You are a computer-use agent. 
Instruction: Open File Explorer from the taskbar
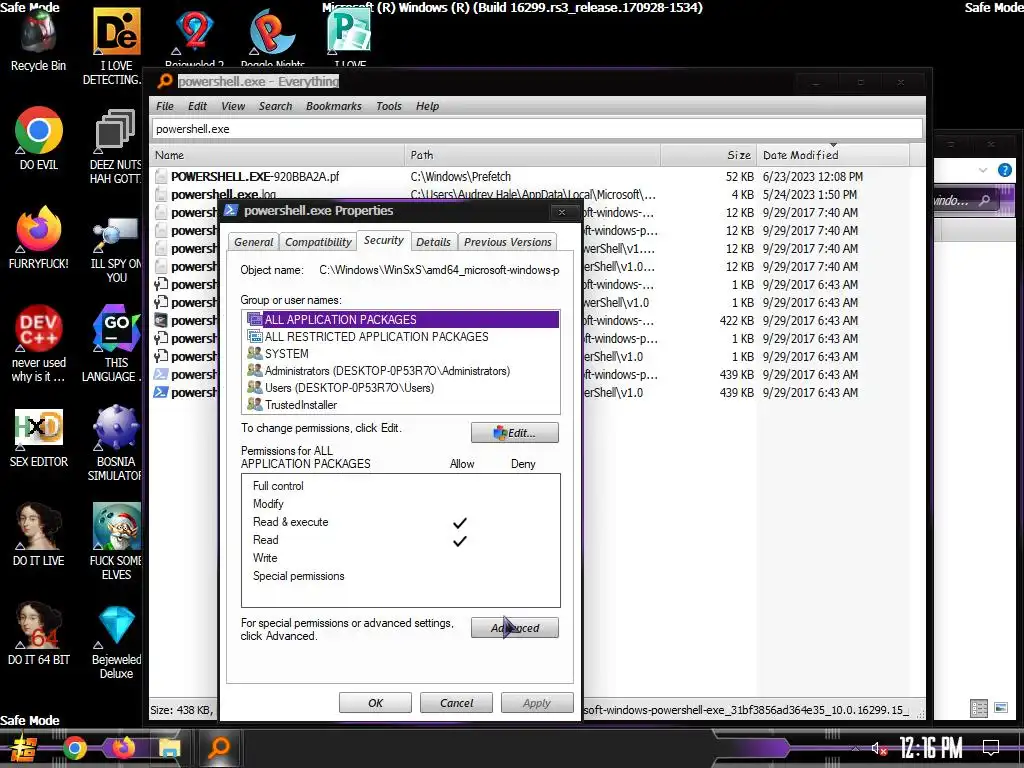click(x=170, y=747)
